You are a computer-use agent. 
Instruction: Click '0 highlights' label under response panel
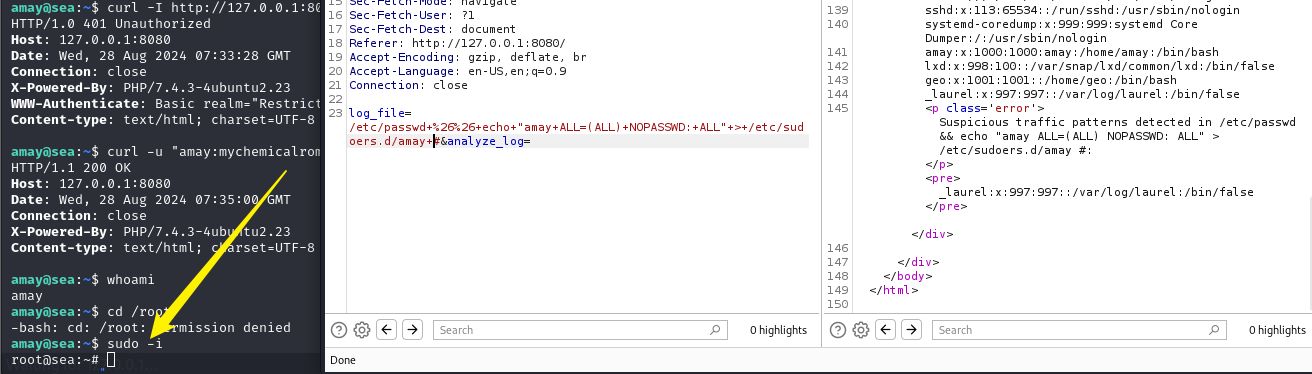coord(1277,330)
